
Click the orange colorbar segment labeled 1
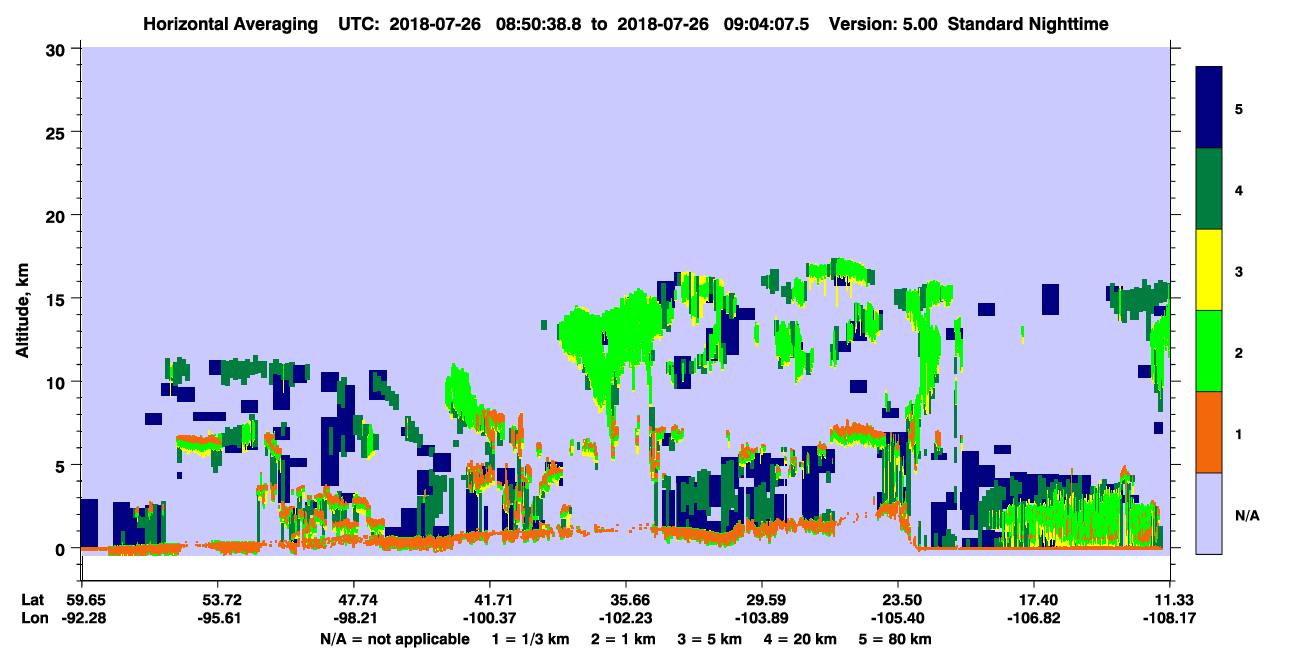1209,432
